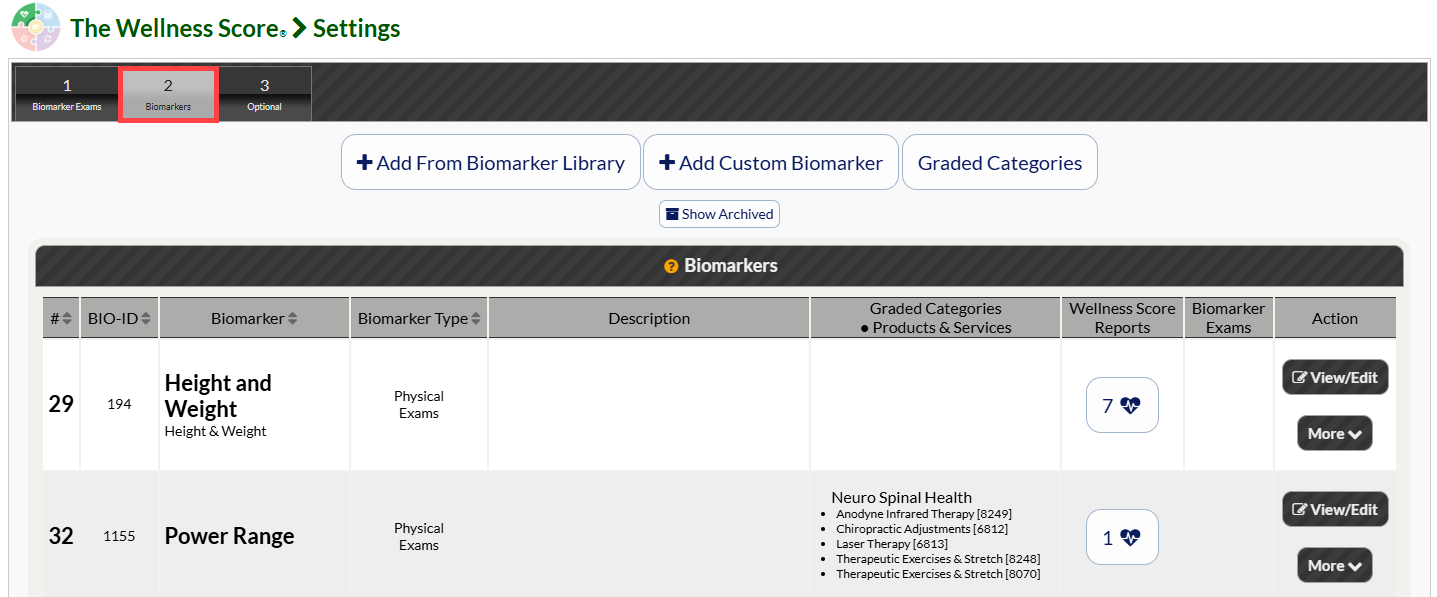Click the Wellness Score puzzle logo
This screenshot has height=597, width=1437.
pyautogui.click(x=35, y=27)
